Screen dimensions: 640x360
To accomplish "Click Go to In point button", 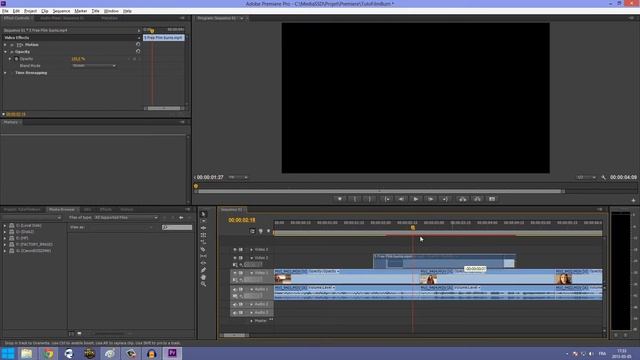I will click(386, 199).
